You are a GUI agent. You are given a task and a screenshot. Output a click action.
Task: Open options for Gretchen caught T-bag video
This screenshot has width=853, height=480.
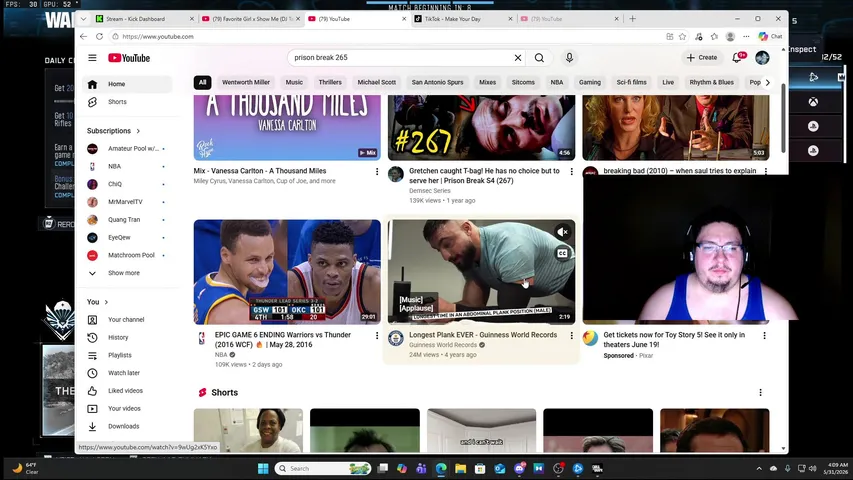(571, 171)
